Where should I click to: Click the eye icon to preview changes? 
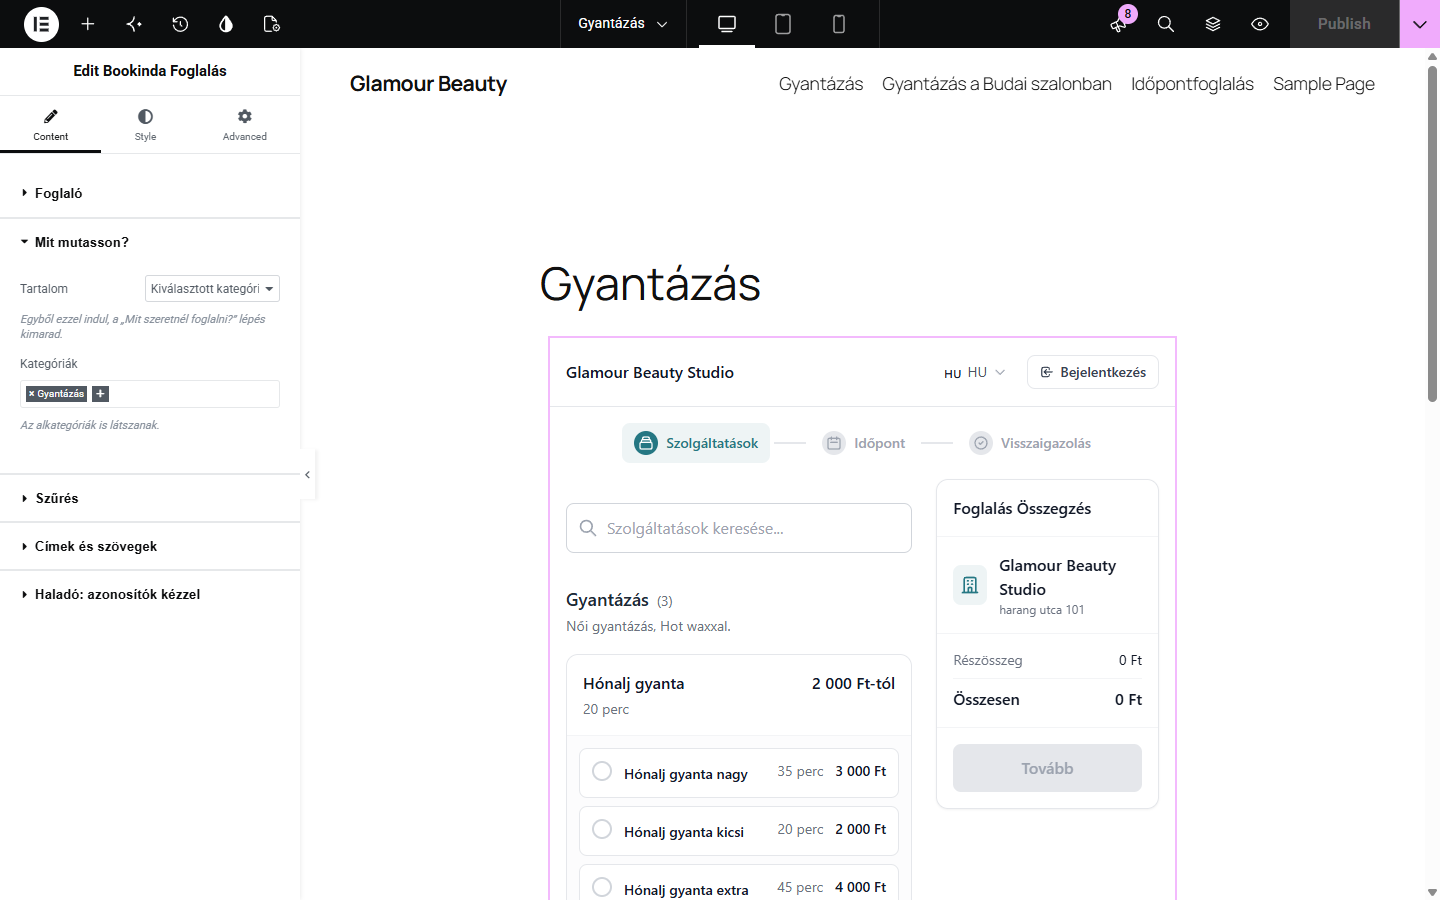1260,24
